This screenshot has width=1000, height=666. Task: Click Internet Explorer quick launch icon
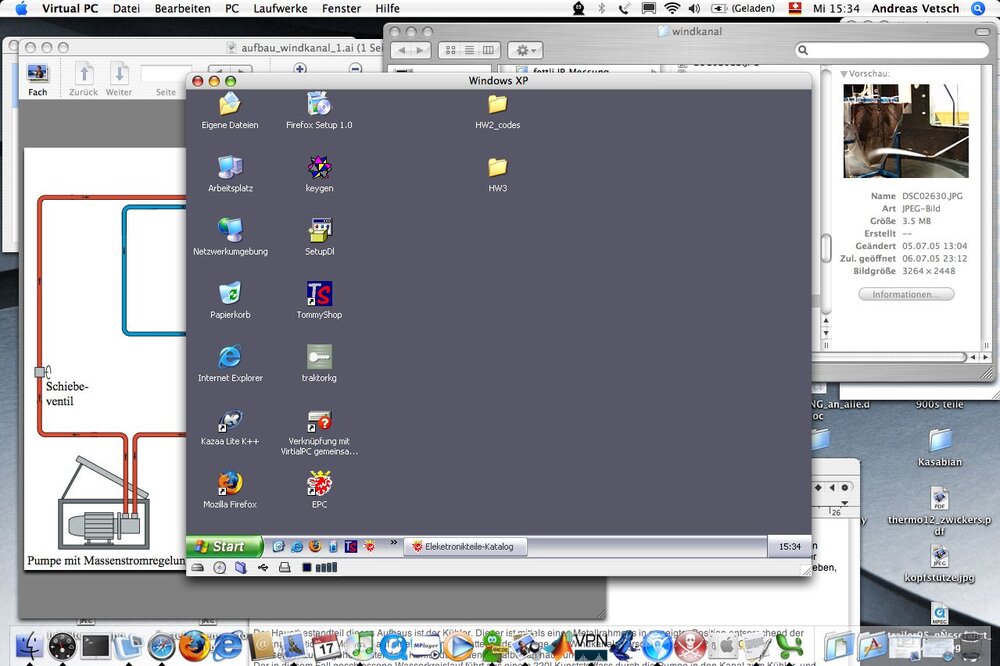(297, 547)
